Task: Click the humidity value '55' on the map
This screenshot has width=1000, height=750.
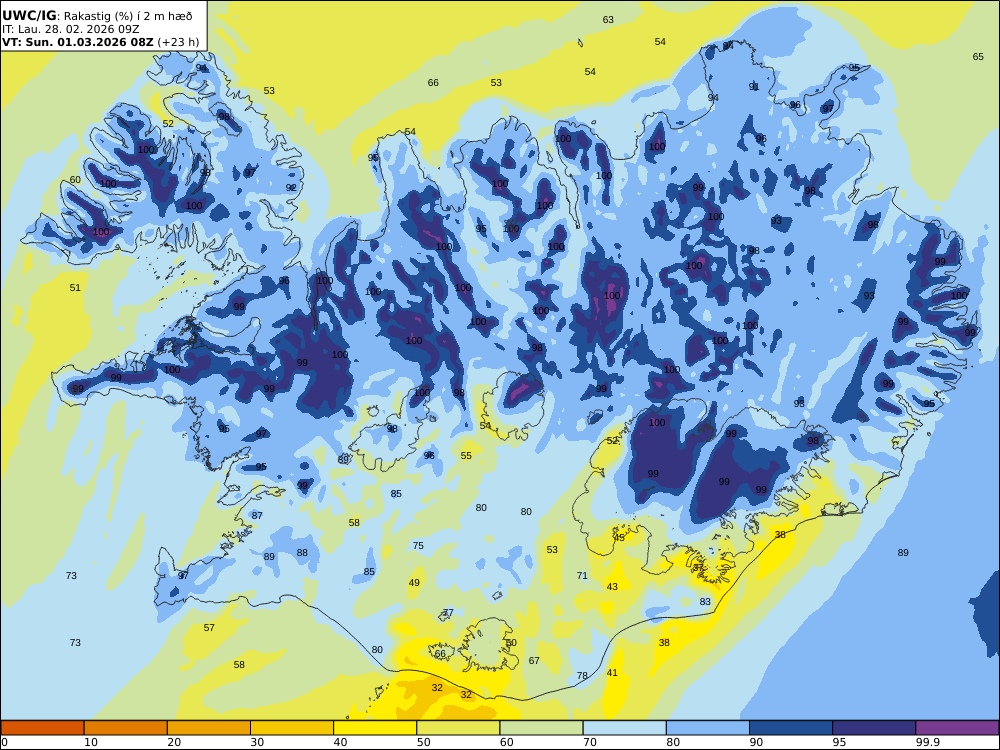Action: tap(466, 455)
